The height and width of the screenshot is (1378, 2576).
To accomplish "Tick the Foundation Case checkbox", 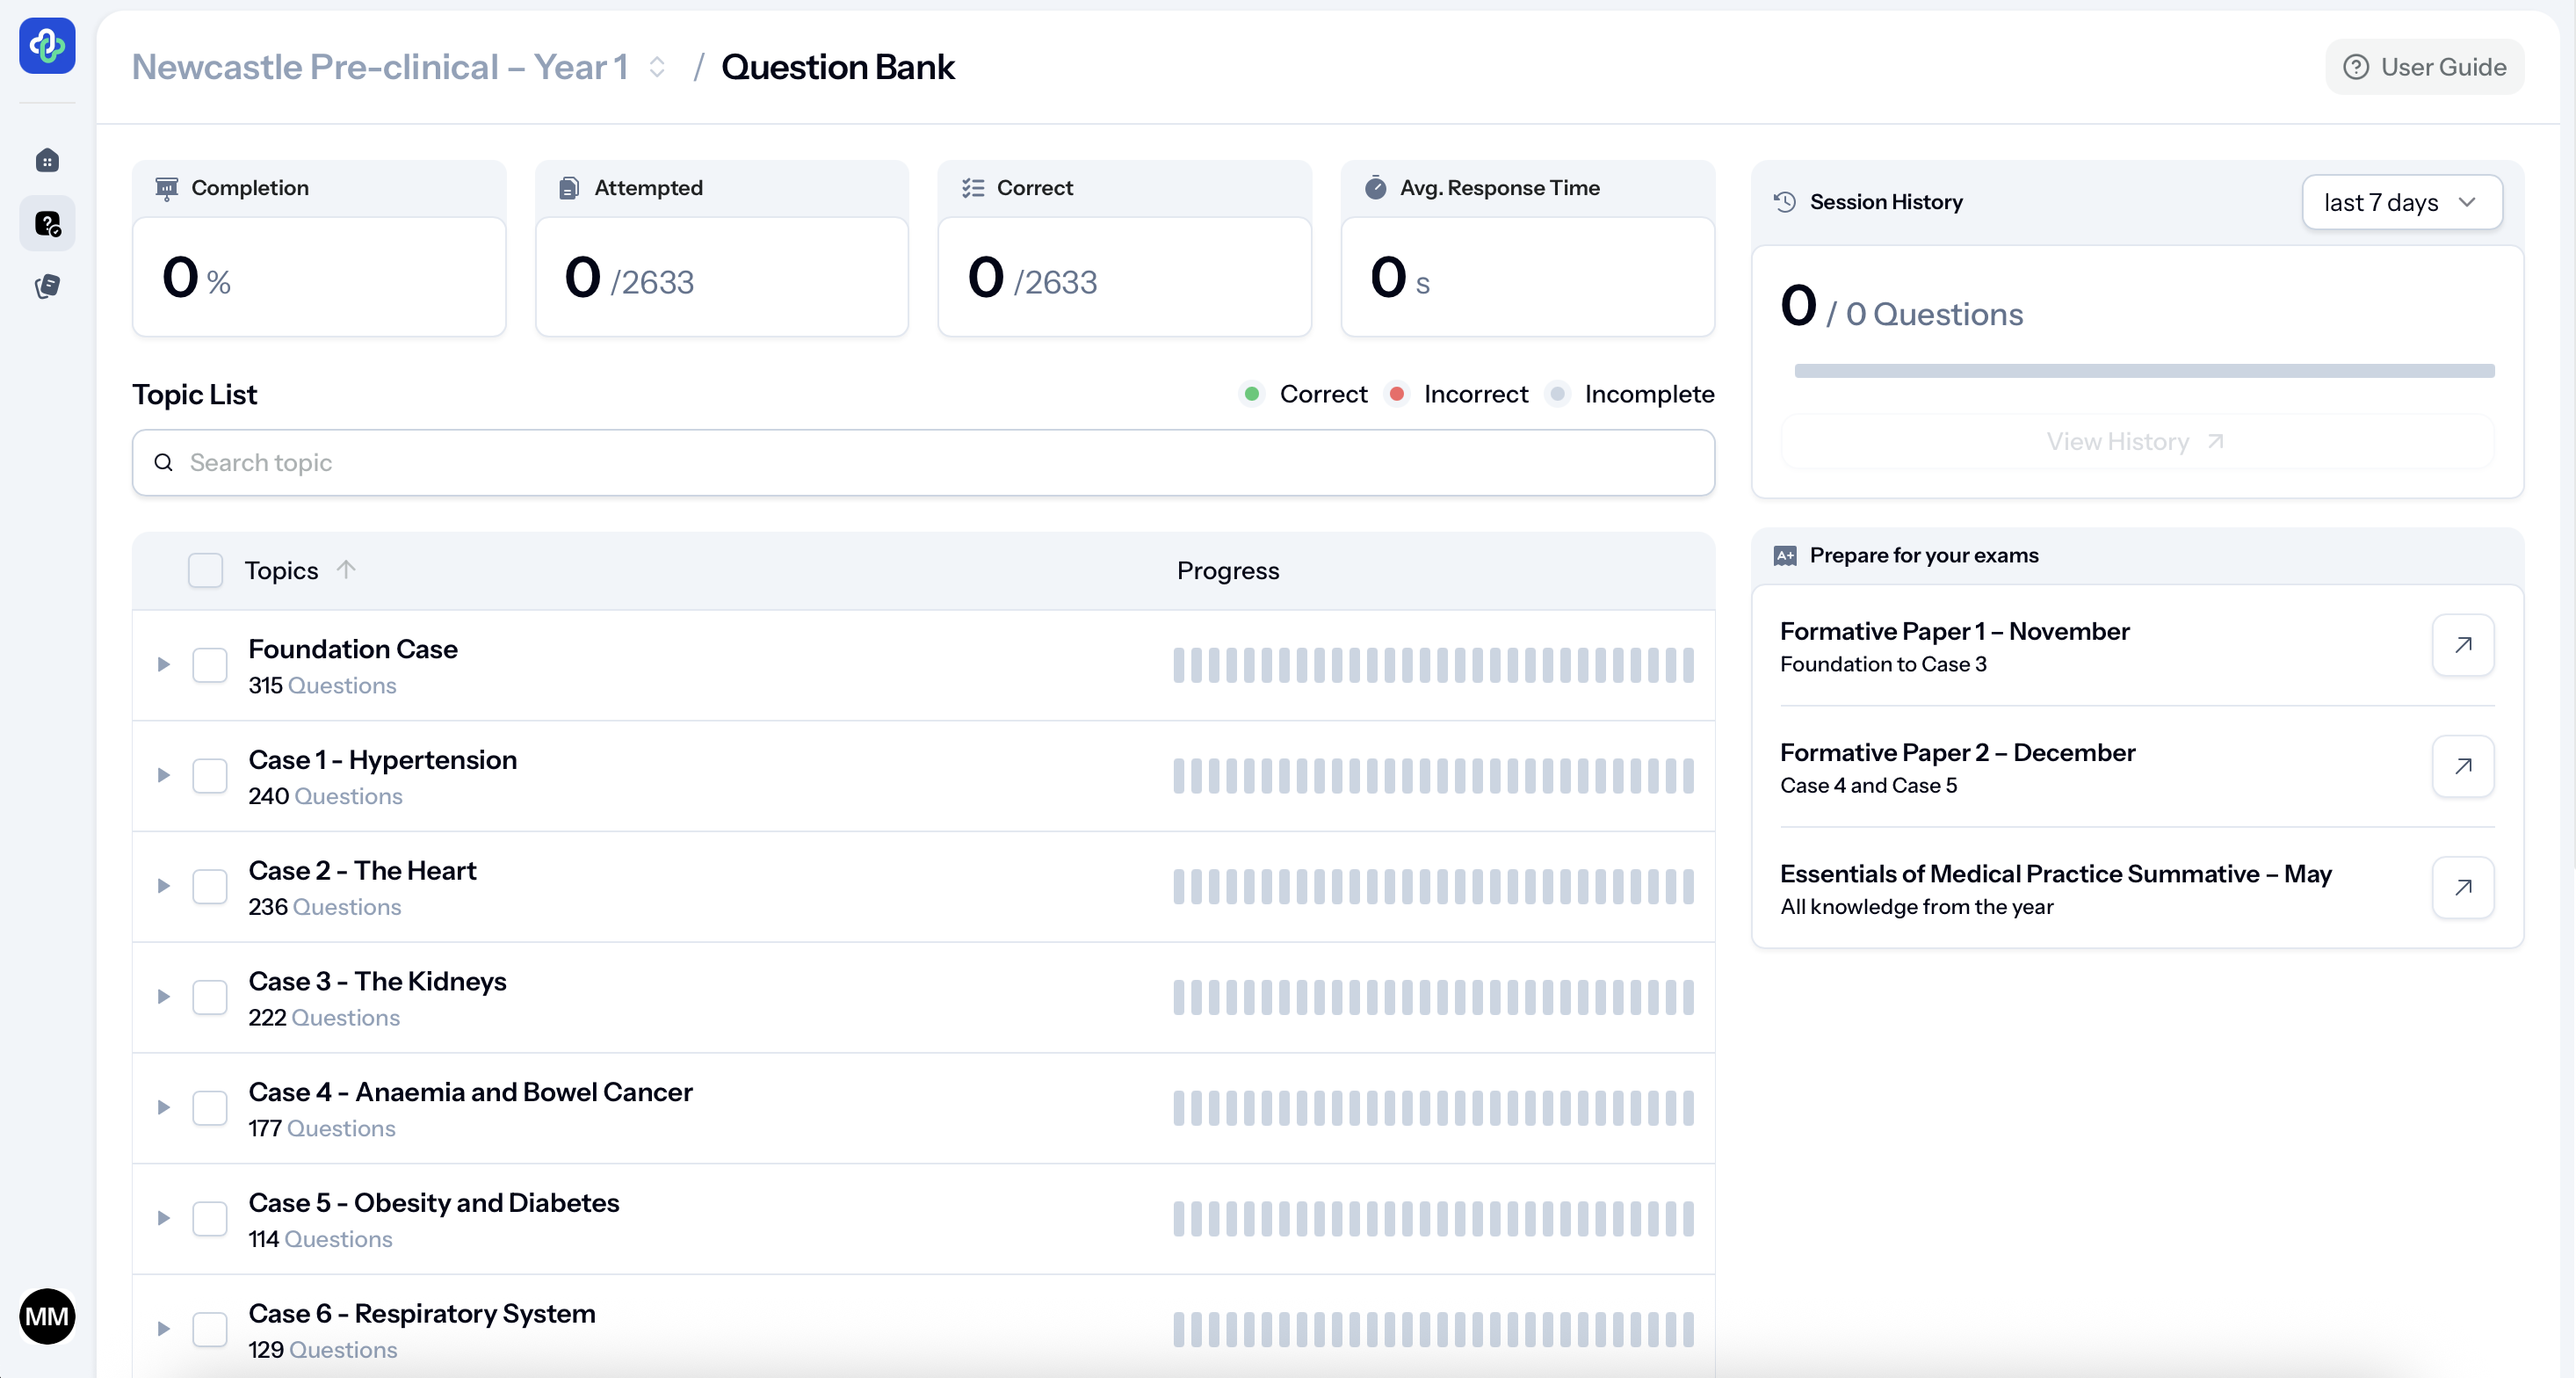I will pos(210,665).
